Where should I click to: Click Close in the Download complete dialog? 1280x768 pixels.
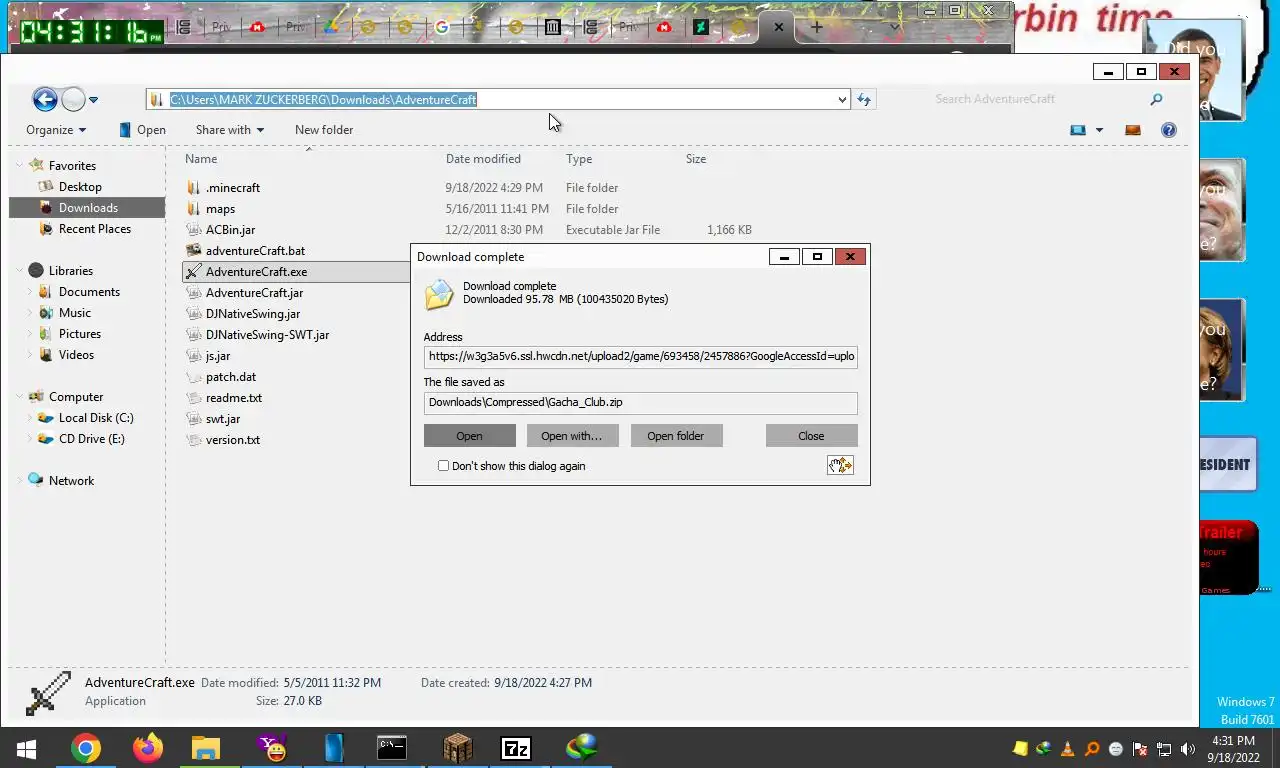(811, 436)
